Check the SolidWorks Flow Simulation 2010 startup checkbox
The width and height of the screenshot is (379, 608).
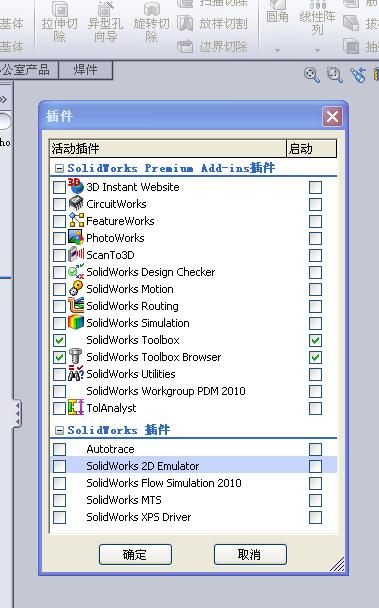[315, 484]
